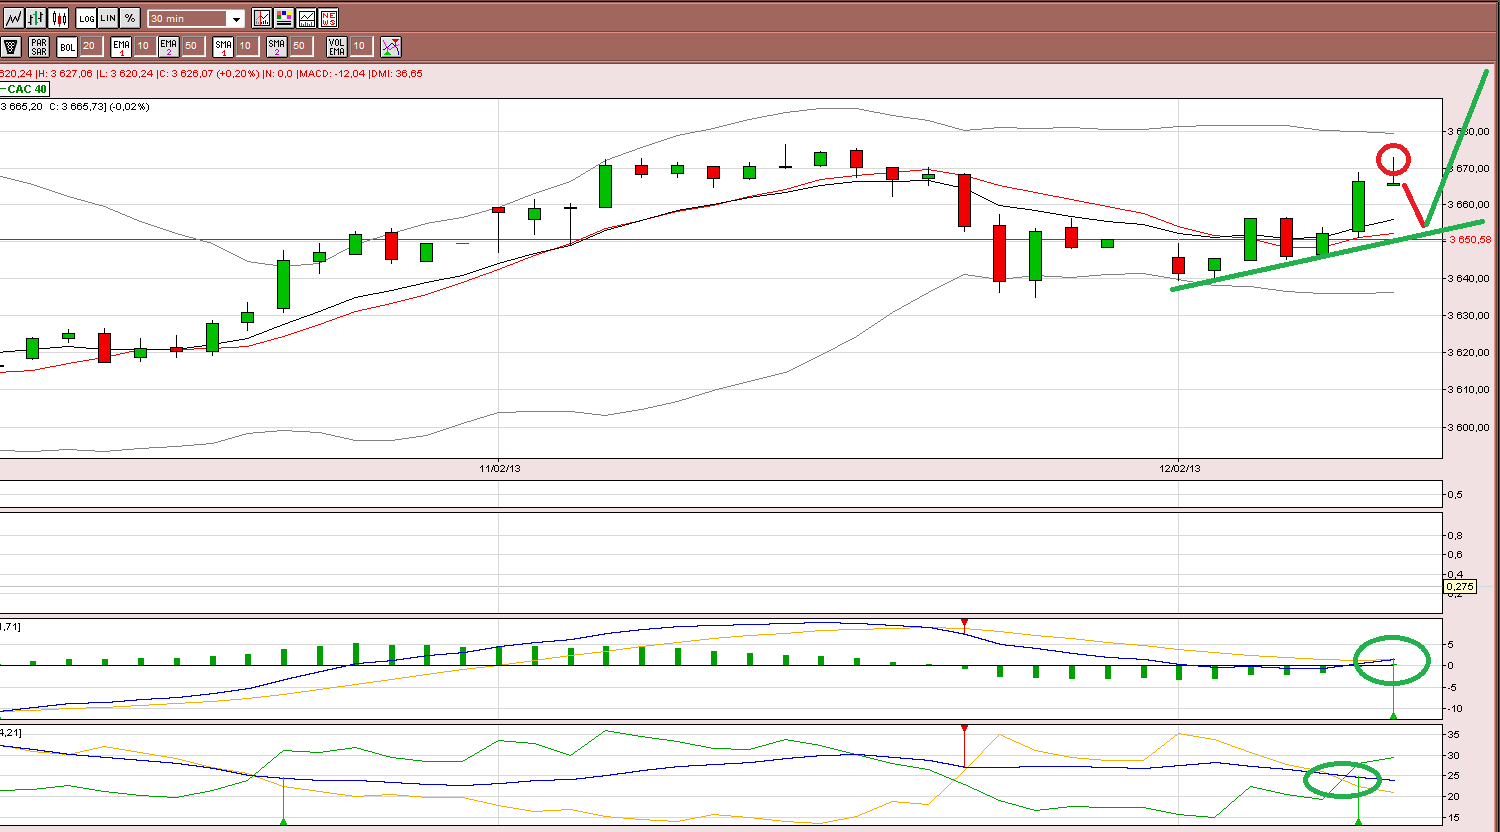Screen dimensions: 1500x832
Task: Click the trash basket icon
Action: pos(11,46)
